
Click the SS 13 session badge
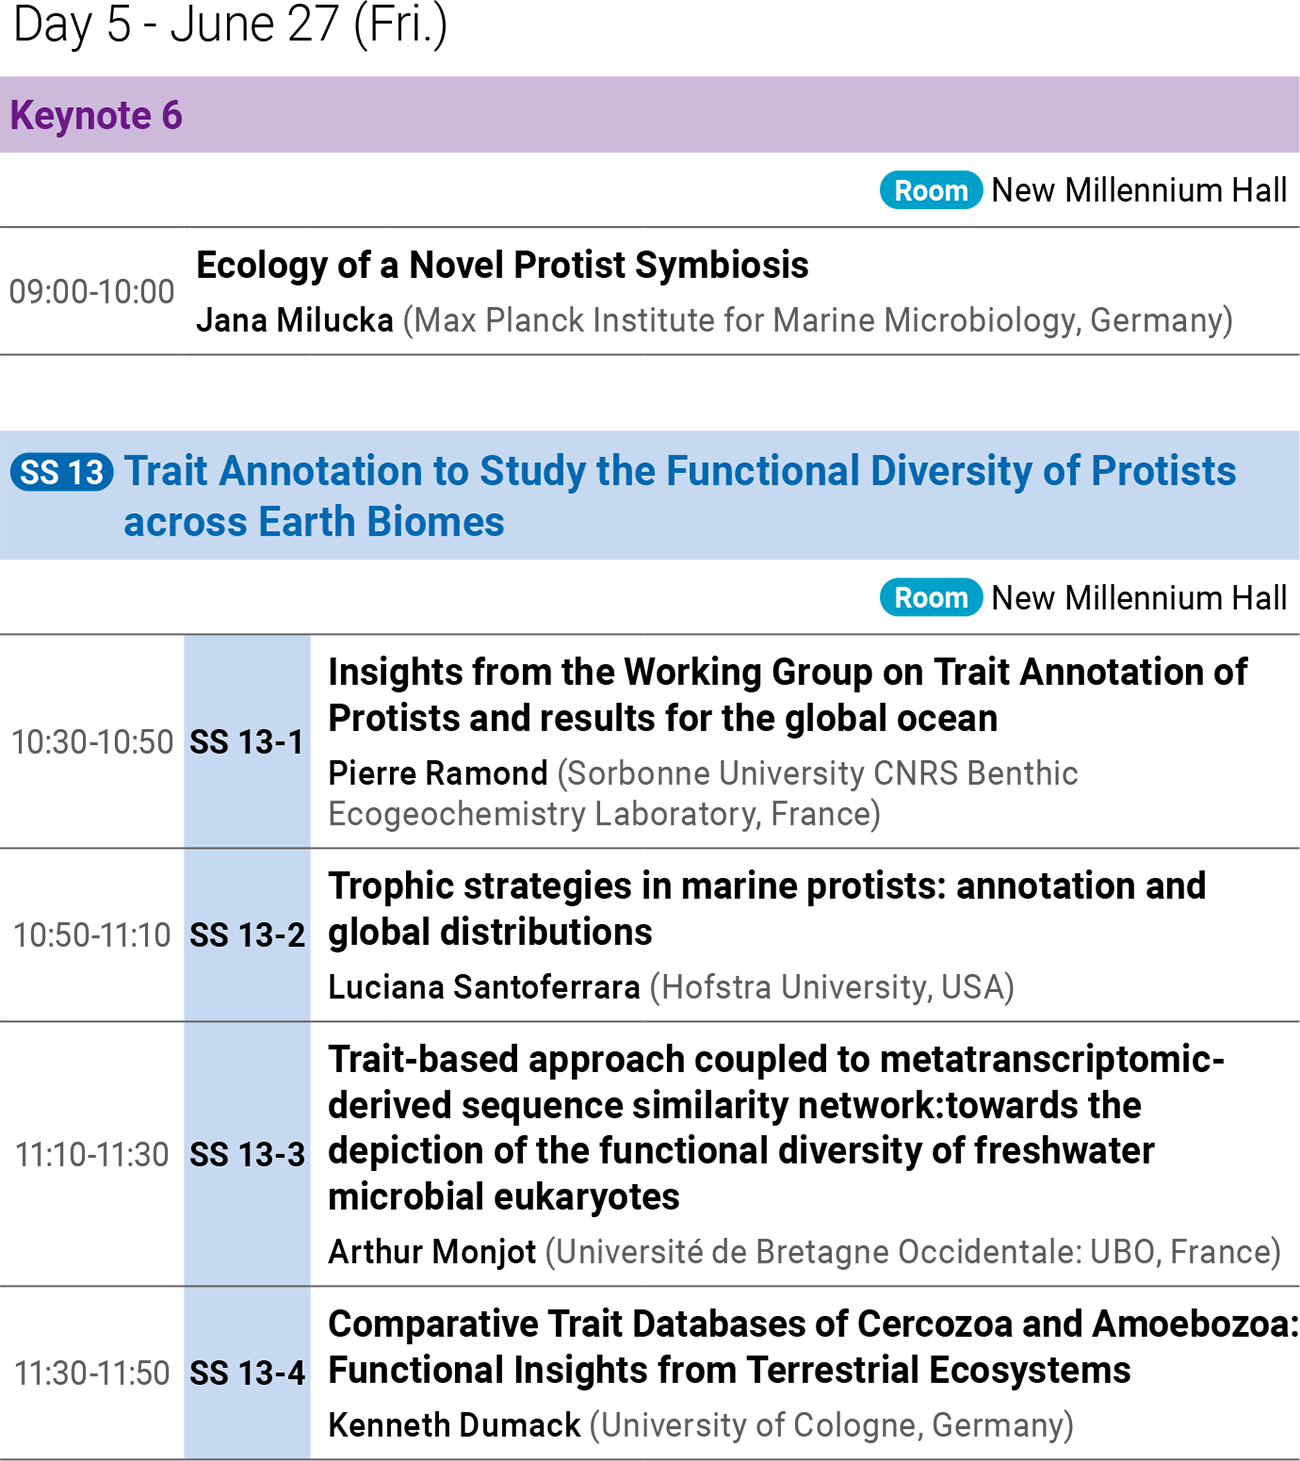(x=62, y=472)
